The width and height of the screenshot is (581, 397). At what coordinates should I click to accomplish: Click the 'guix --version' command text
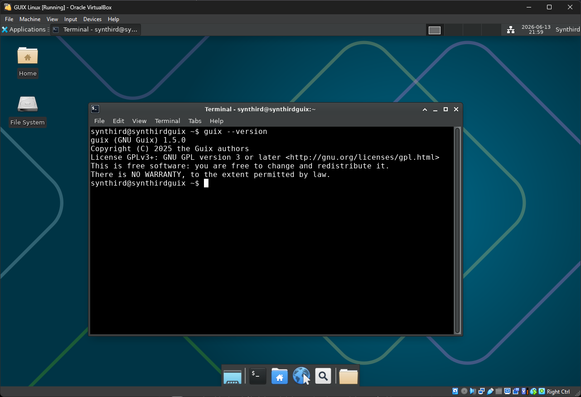pyautogui.click(x=235, y=132)
